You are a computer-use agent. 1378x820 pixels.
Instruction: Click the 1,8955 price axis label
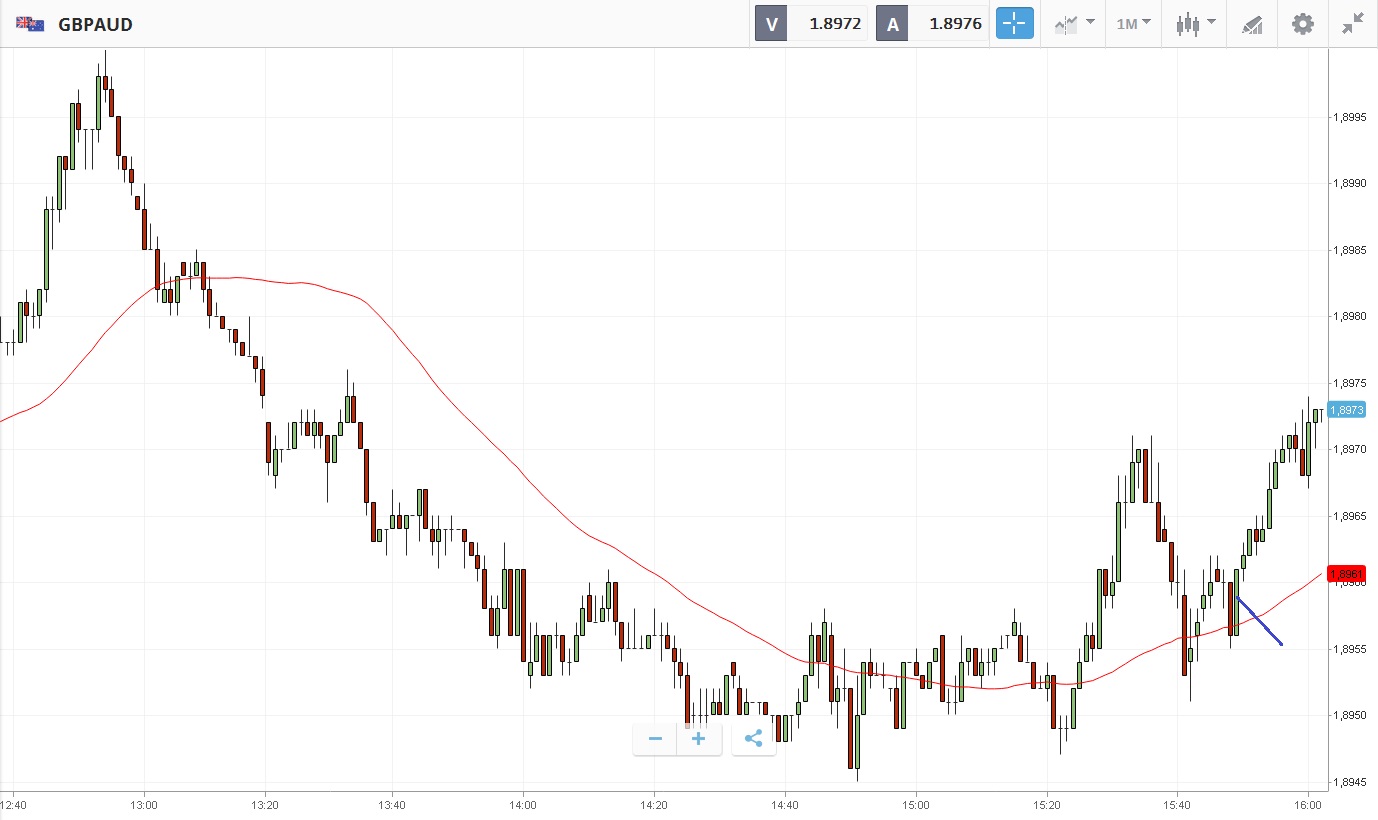[x=1349, y=649]
